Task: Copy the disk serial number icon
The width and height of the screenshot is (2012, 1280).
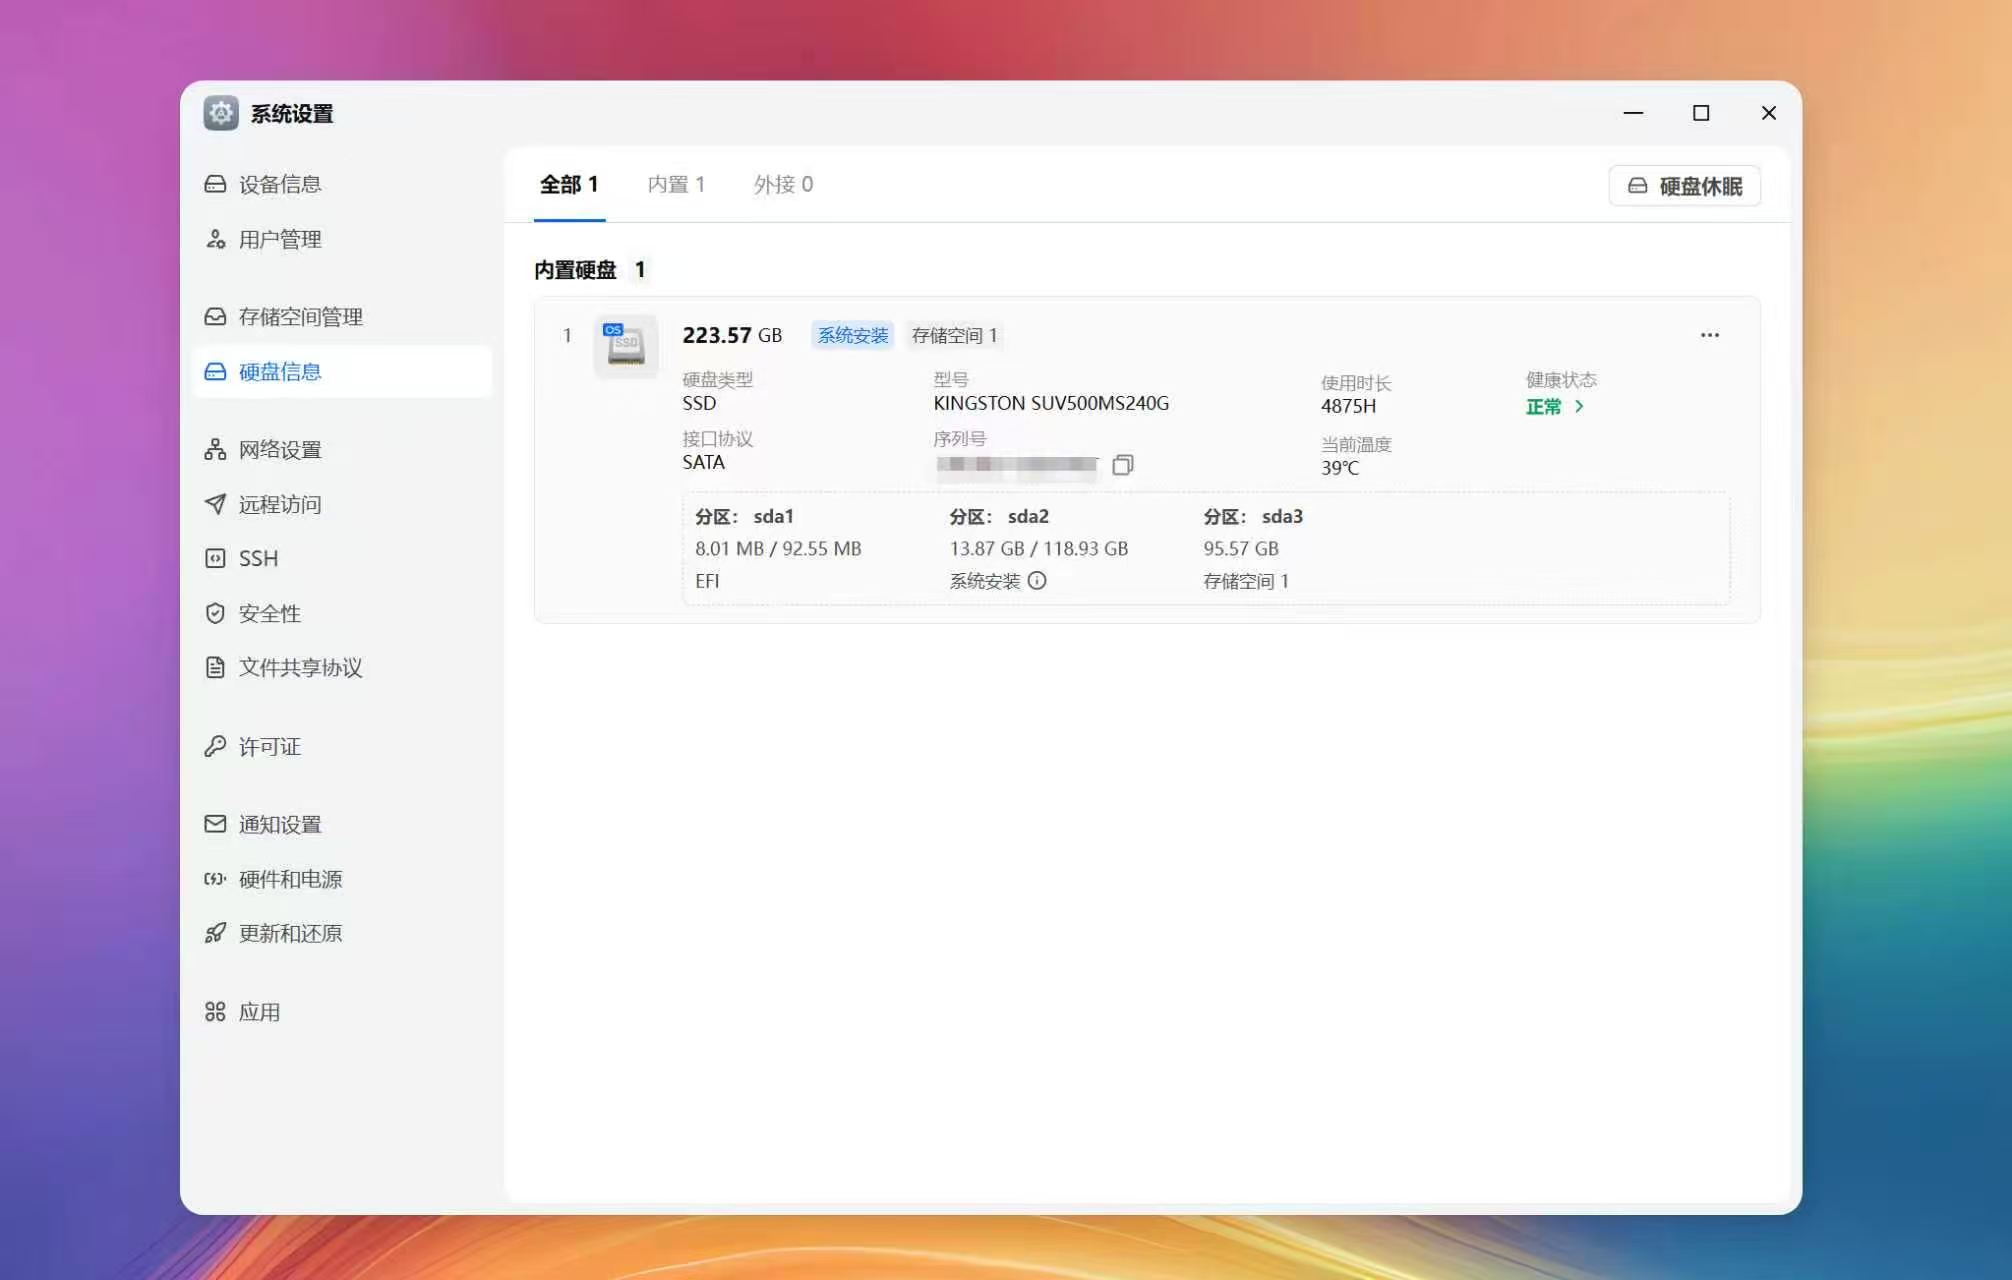Action: [1122, 465]
